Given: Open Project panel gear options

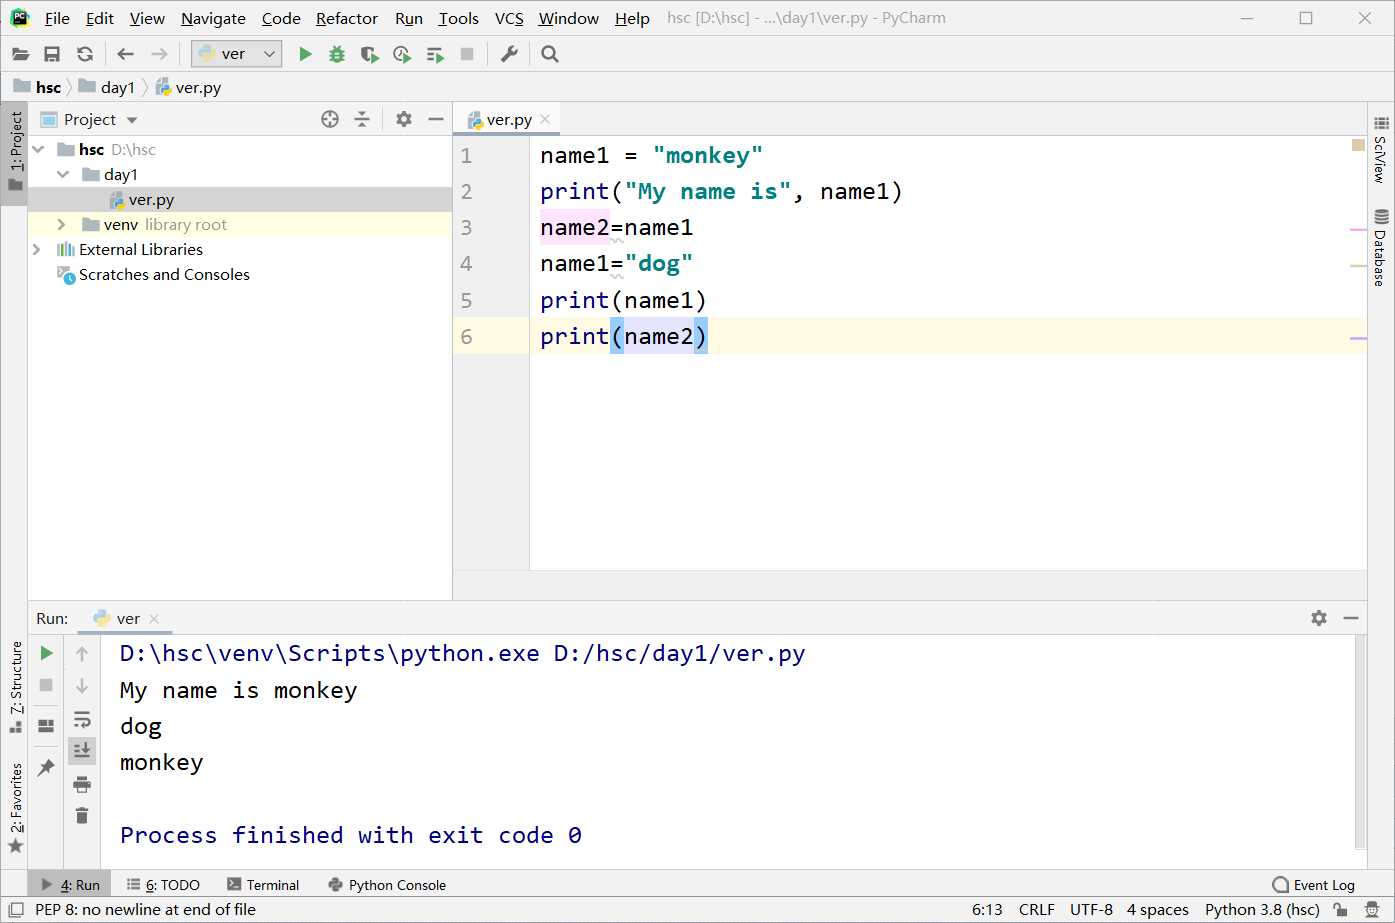Looking at the screenshot, I should 404,119.
